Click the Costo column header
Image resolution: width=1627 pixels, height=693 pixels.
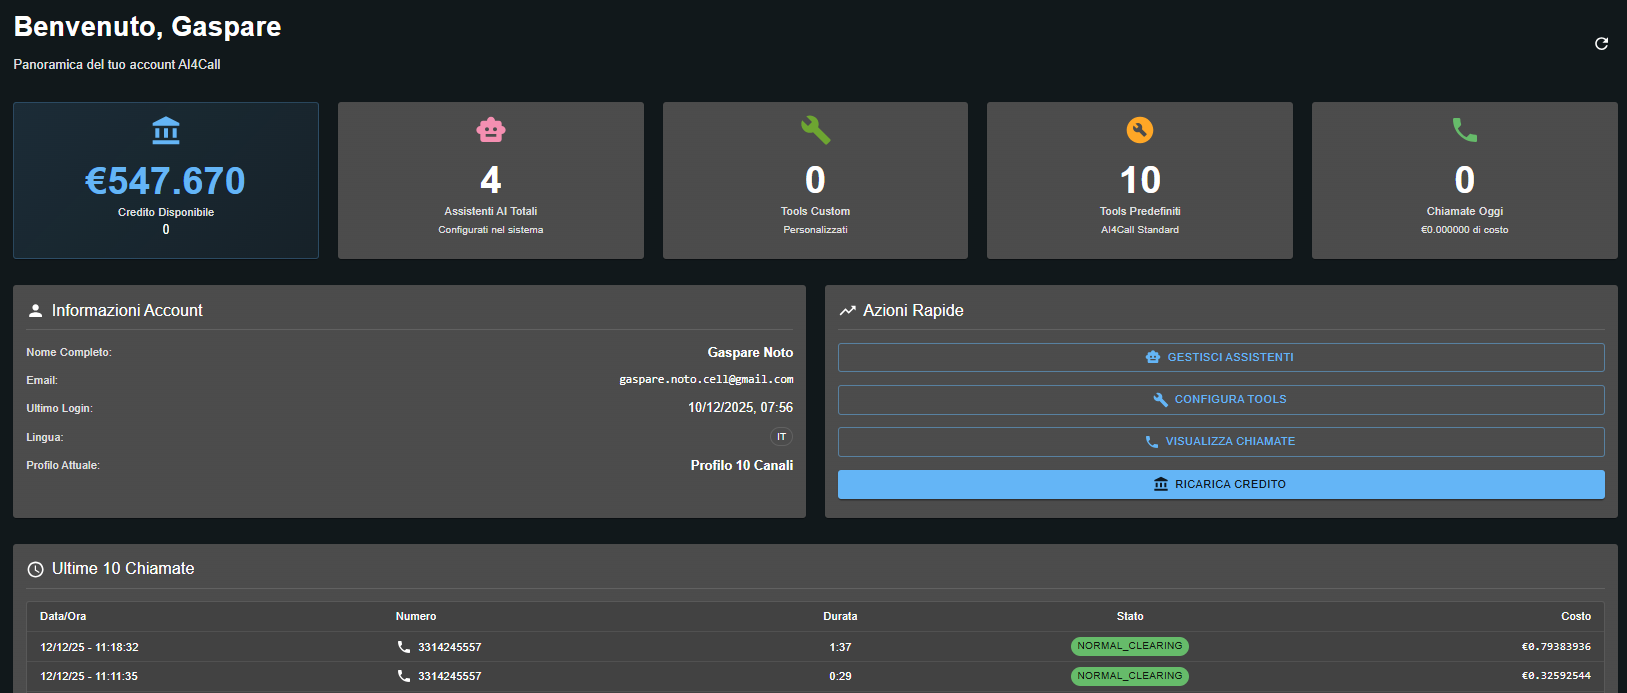tap(1576, 616)
